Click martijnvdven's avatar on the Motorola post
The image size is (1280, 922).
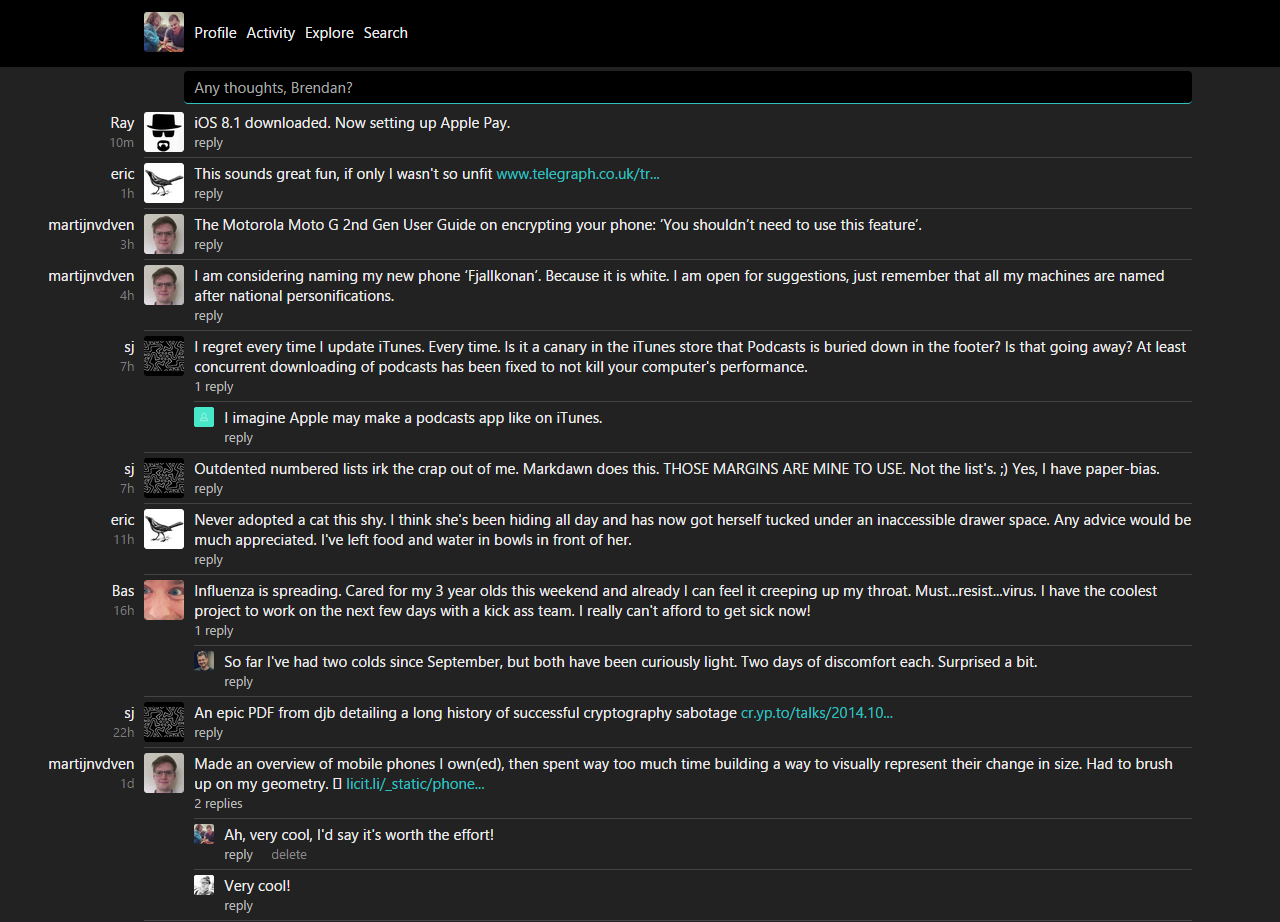(164, 234)
